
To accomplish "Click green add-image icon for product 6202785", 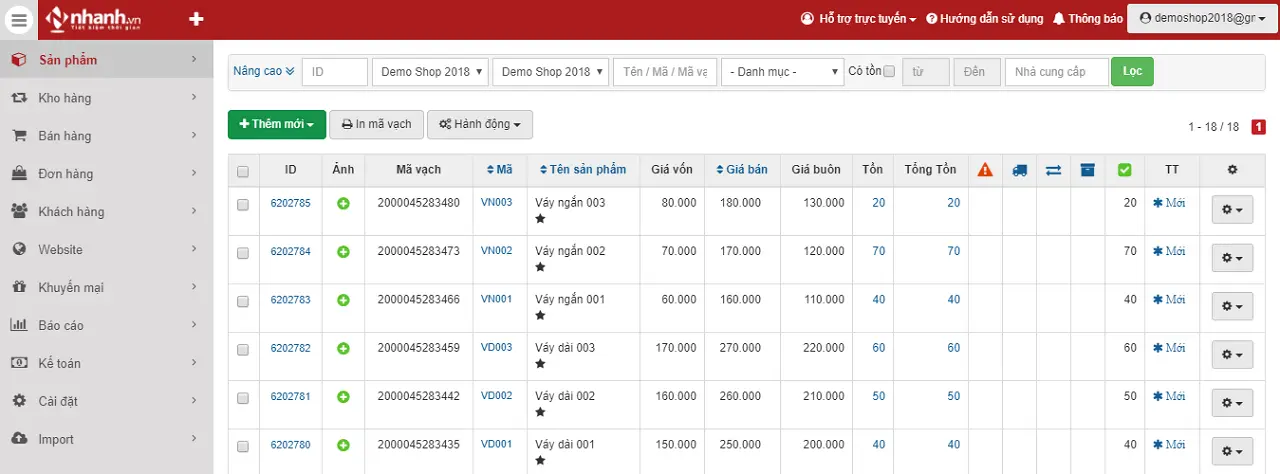I will (x=343, y=203).
